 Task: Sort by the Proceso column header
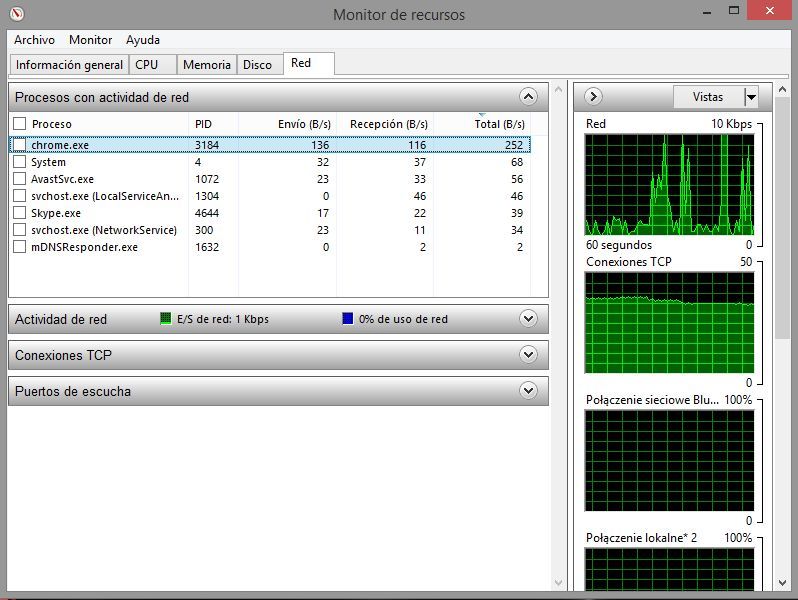pos(51,124)
